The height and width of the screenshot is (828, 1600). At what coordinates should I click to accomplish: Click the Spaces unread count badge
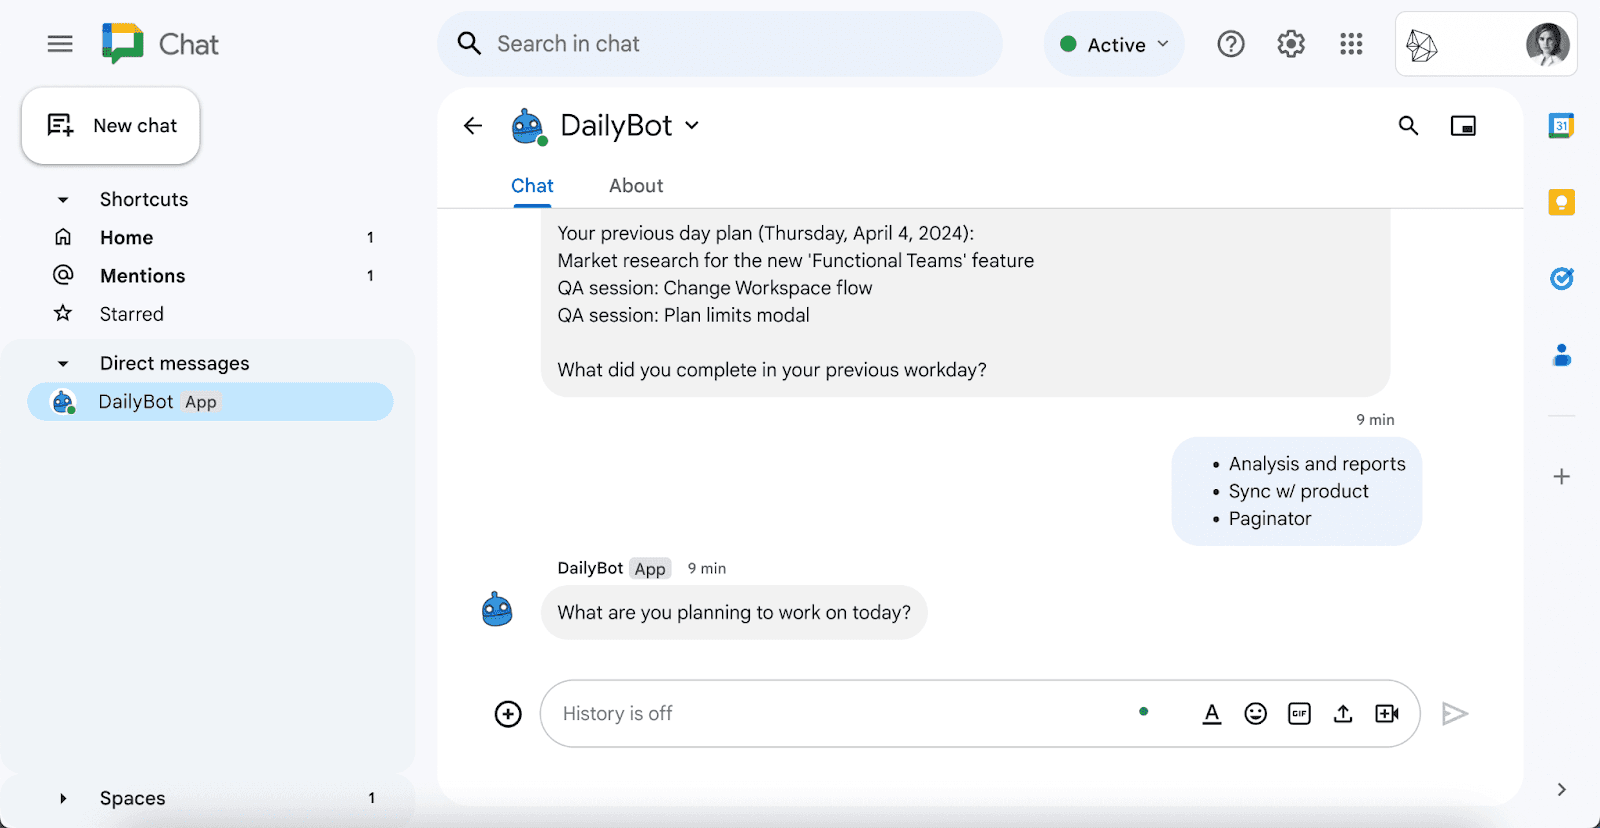371,798
